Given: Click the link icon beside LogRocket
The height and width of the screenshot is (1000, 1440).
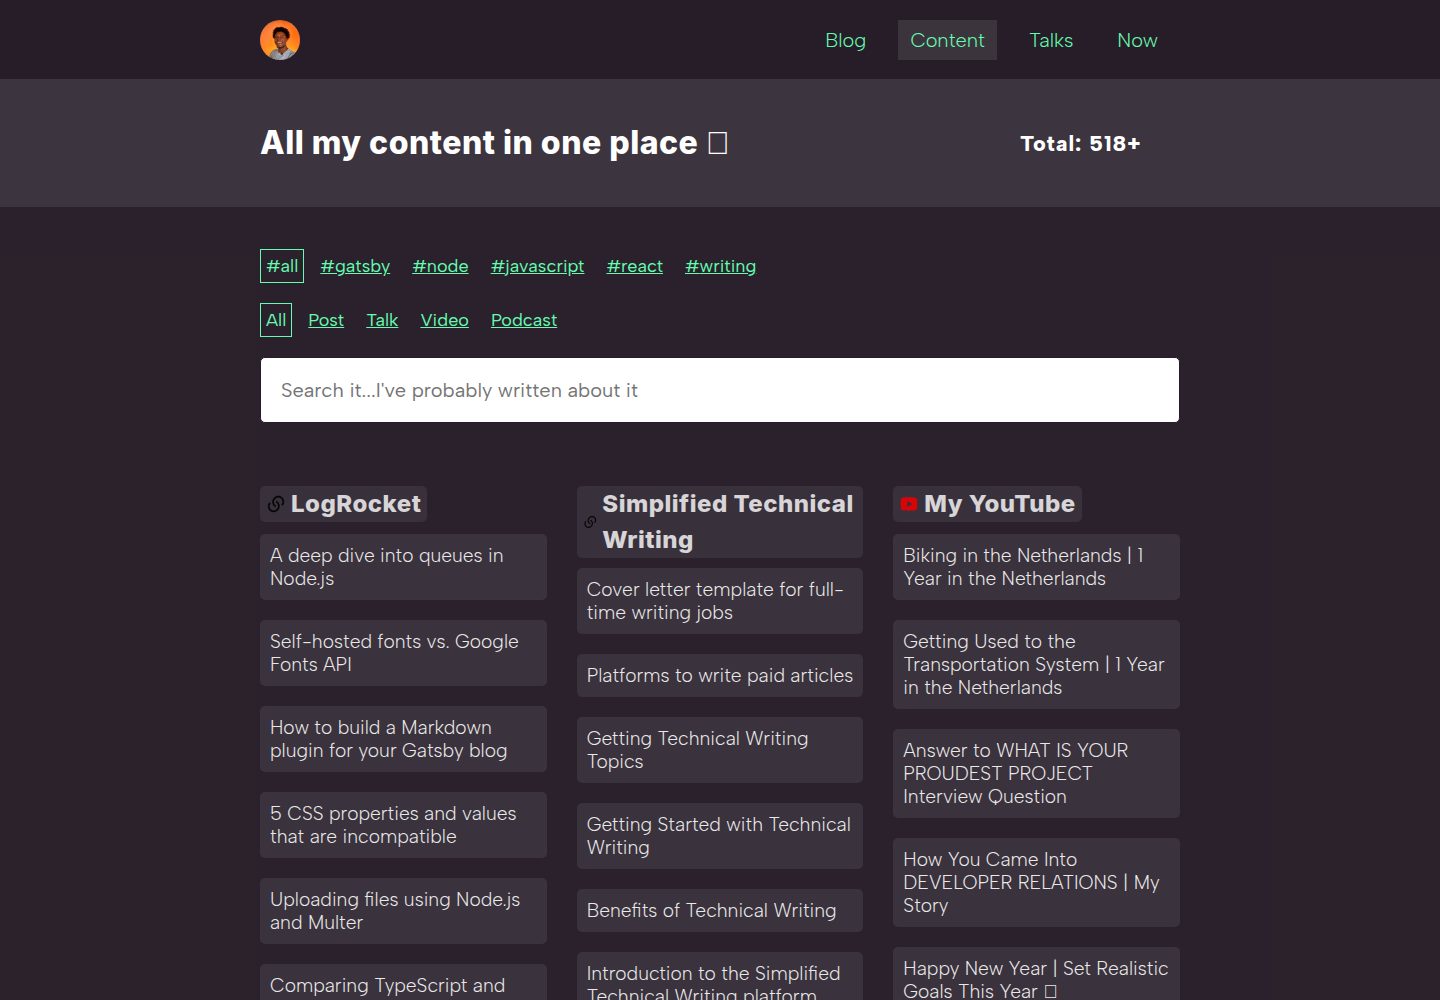Looking at the screenshot, I should coord(276,504).
